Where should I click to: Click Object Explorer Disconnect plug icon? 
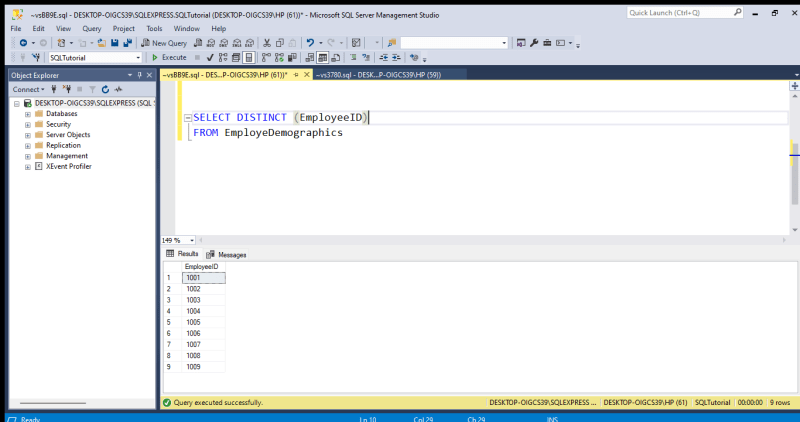(66, 89)
